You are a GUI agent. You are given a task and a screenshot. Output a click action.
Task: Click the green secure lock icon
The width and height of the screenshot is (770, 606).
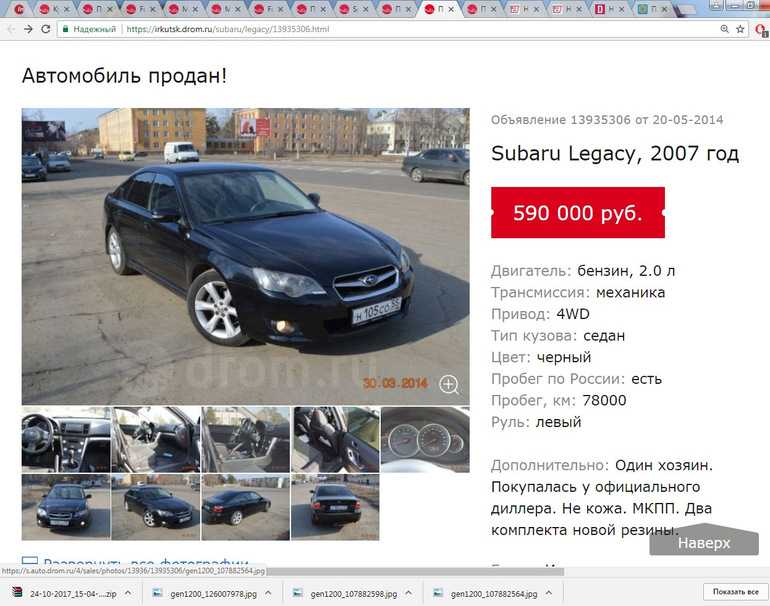65,29
